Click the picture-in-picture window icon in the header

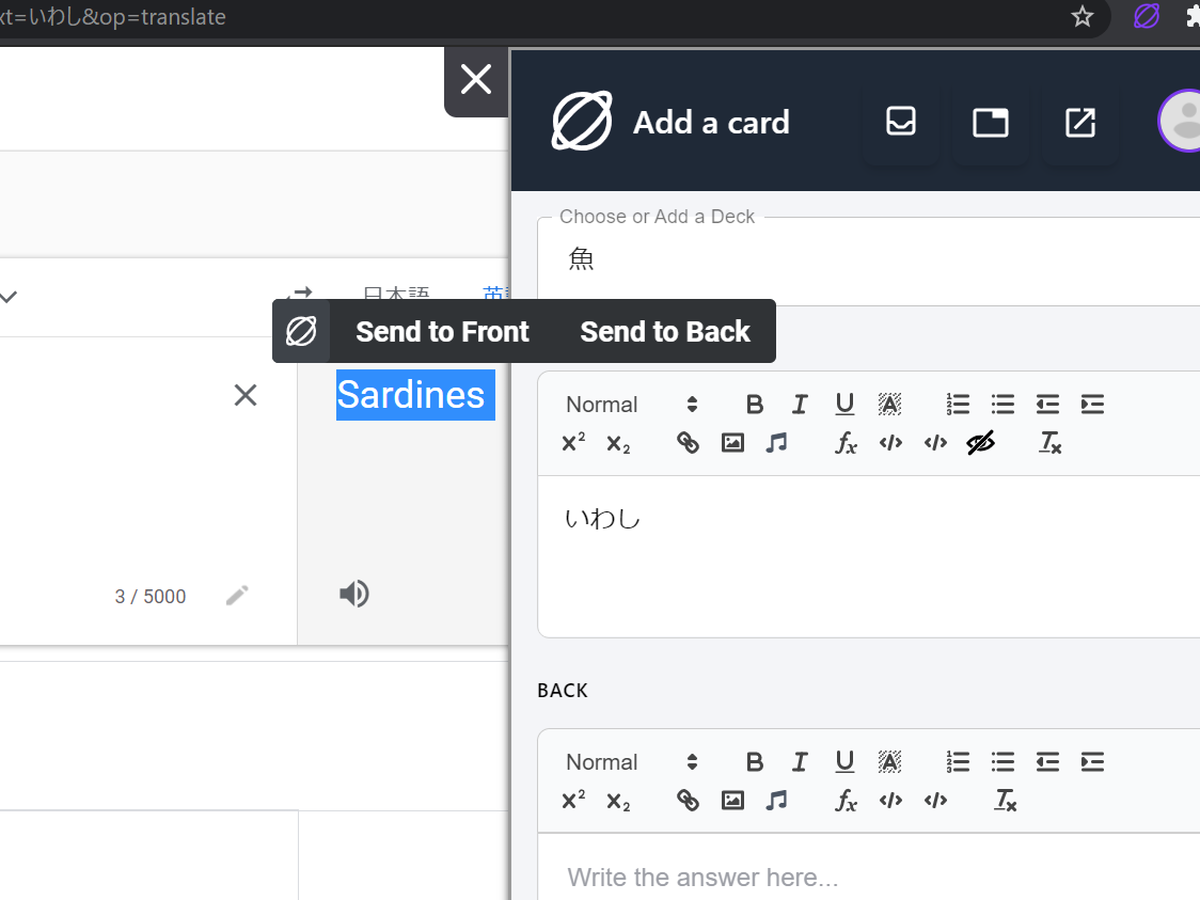[990, 122]
